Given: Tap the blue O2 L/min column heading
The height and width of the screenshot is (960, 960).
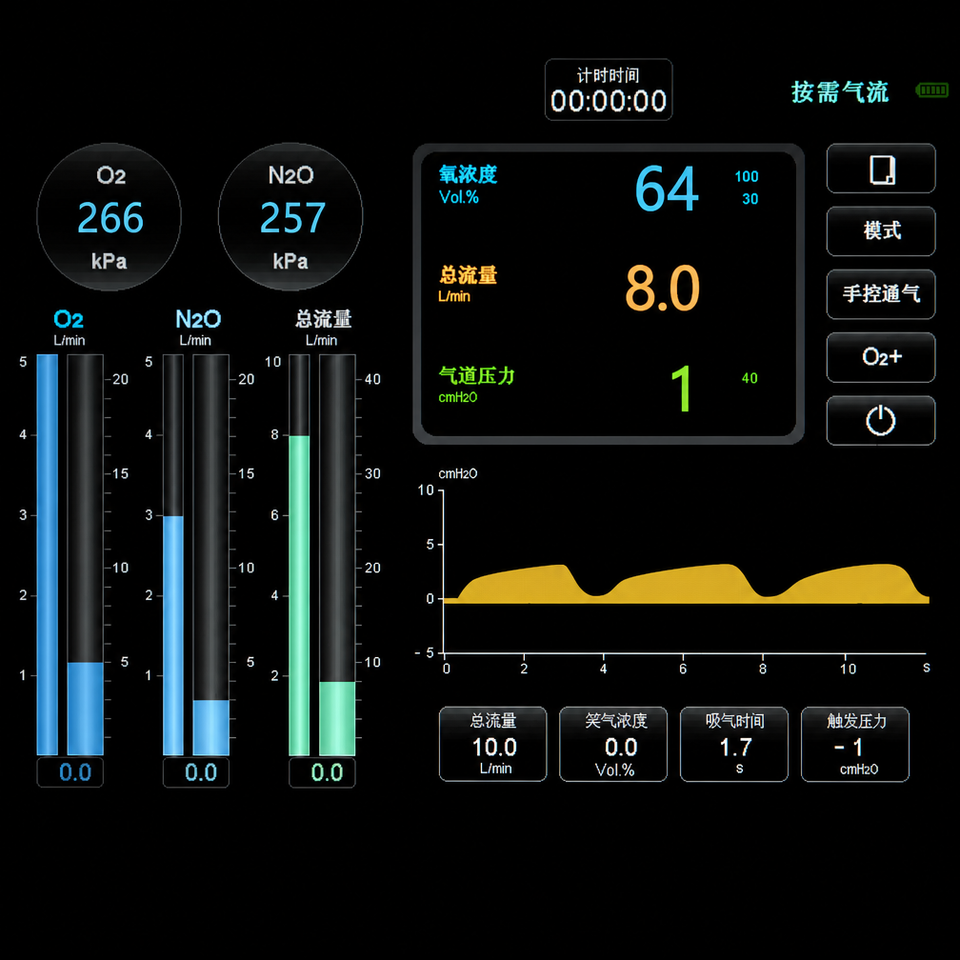Looking at the screenshot, I should point(69,328).
